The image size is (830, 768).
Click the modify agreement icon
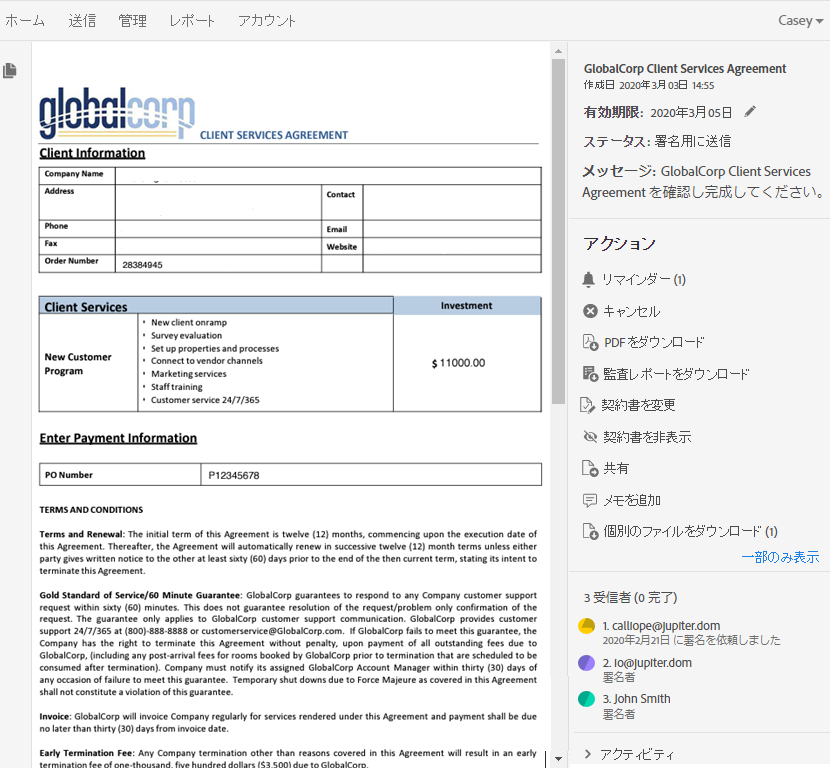coord(588,405)
